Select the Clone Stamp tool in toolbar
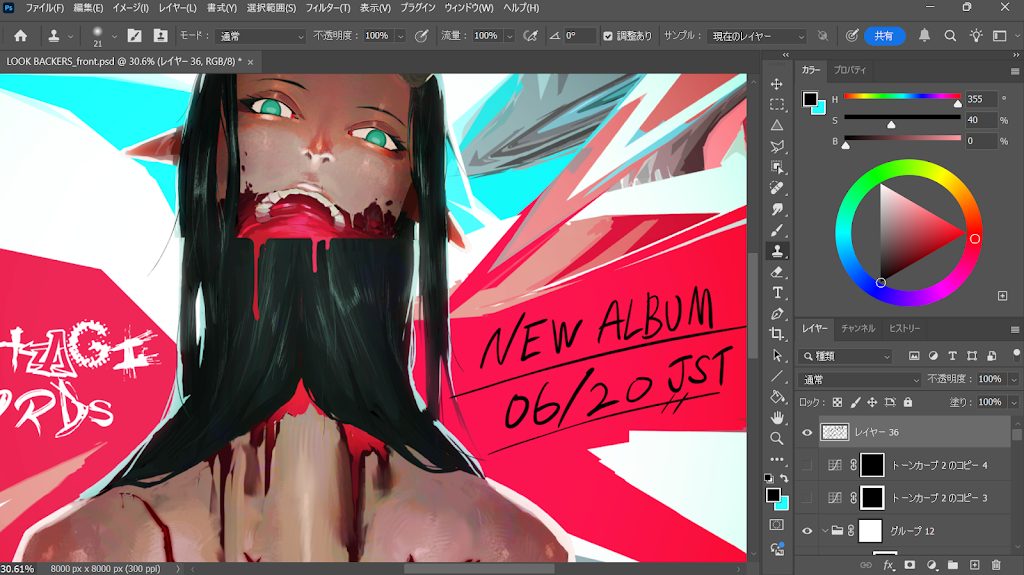 coord(776,251)
